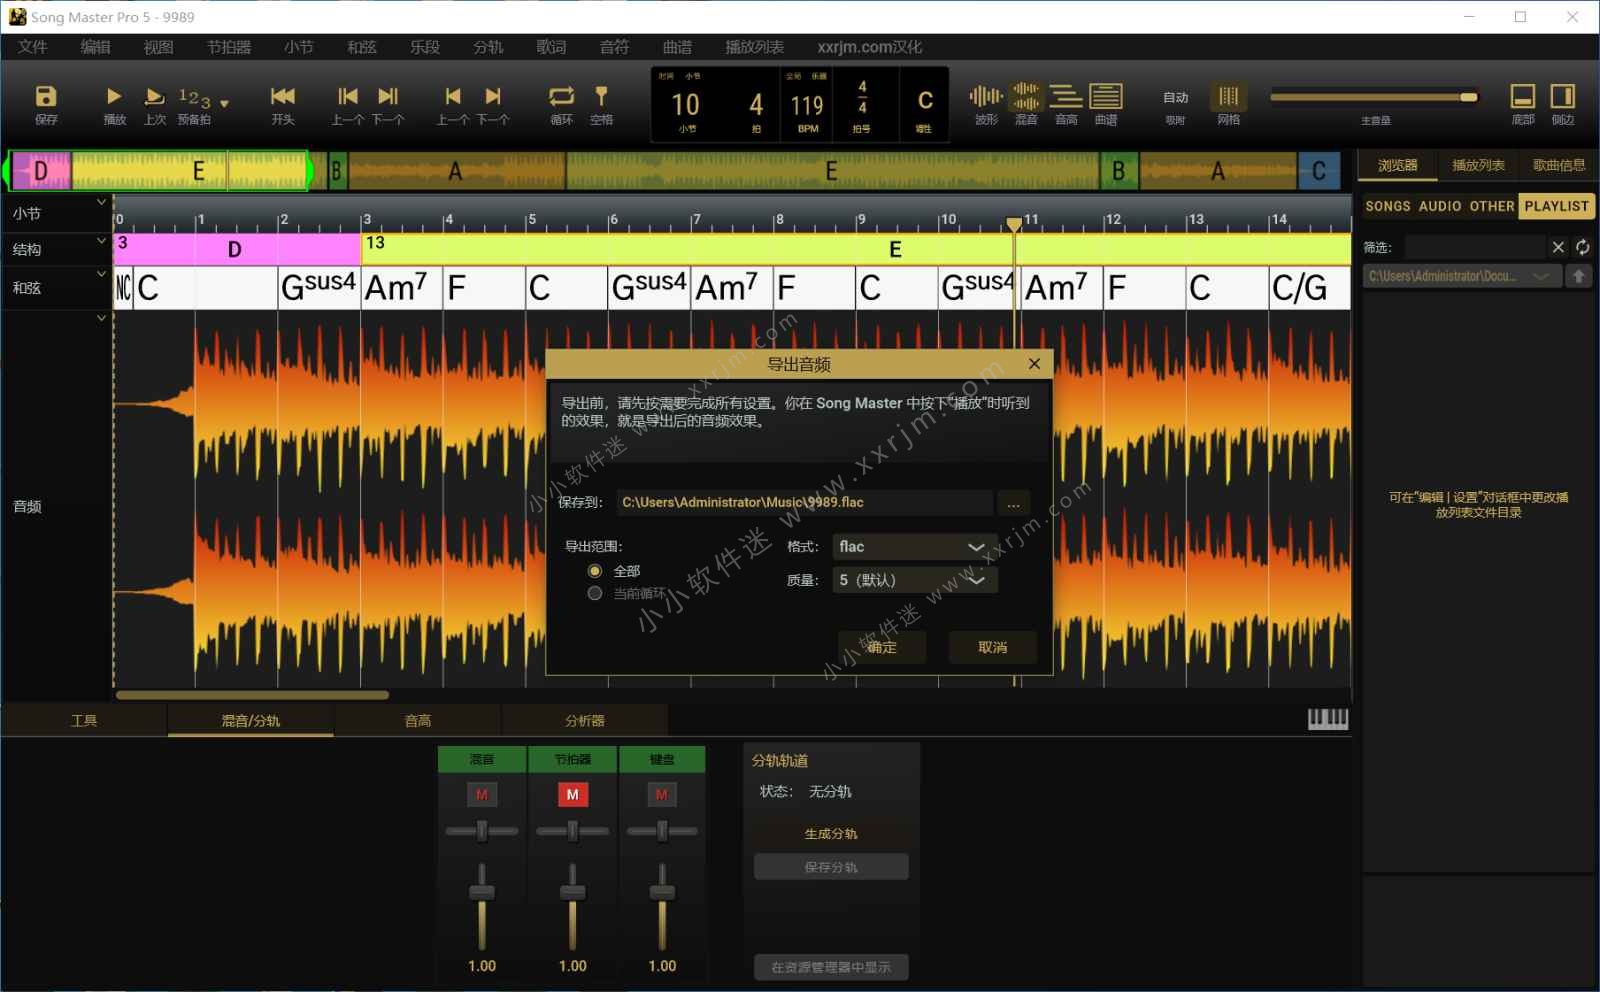Switch to the 歌曲信息 side tab
This screenshot has height=992, width=1600.
(x=1558, y=166)
